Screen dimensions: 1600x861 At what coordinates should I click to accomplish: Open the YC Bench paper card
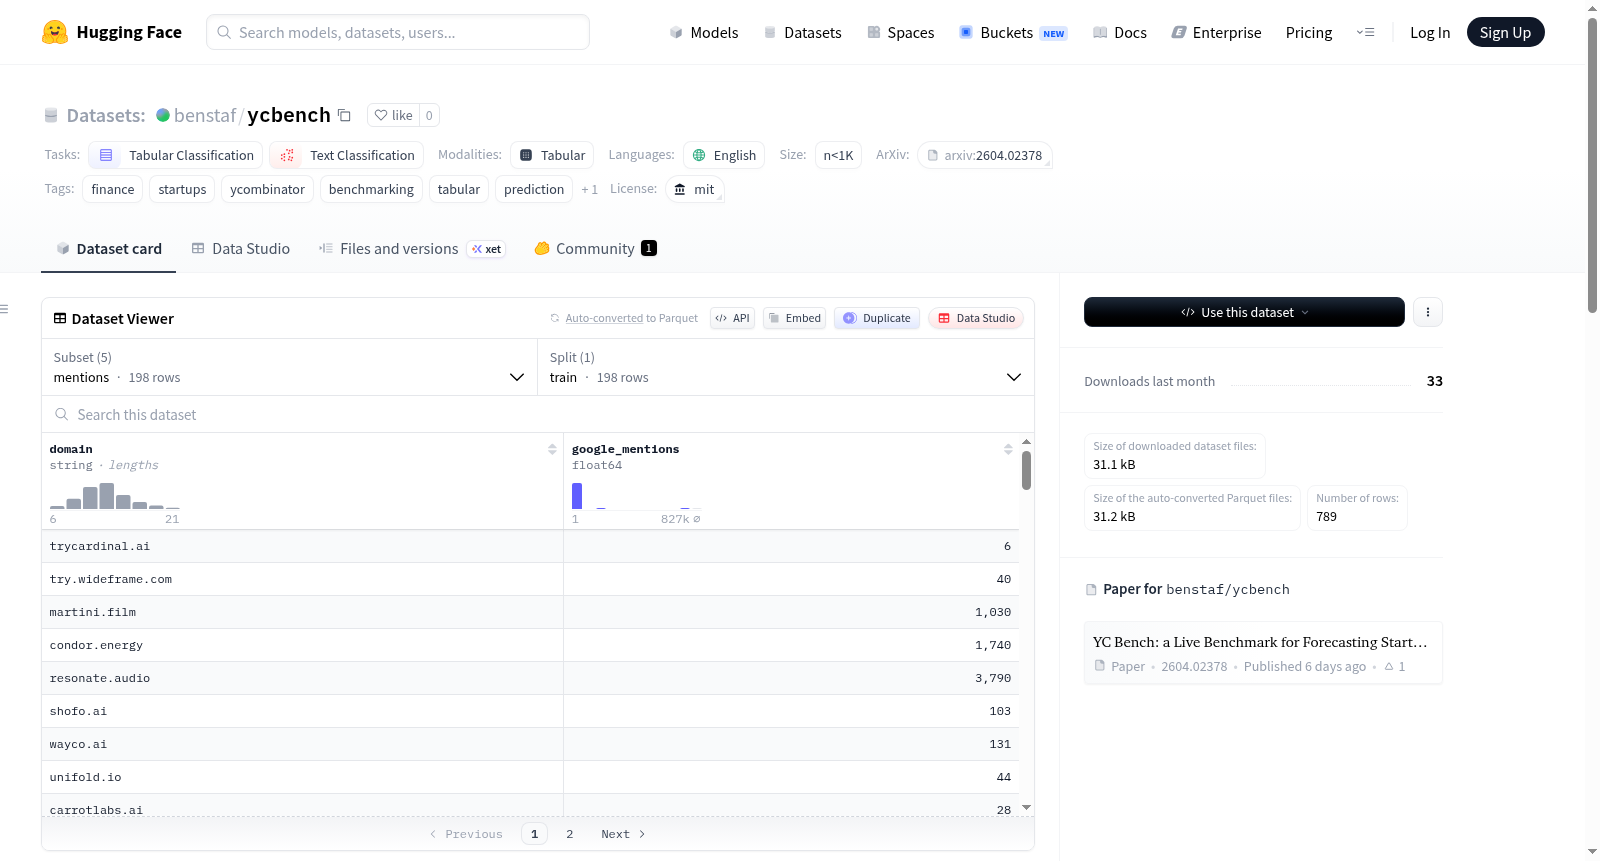(x=1263, y=653)
